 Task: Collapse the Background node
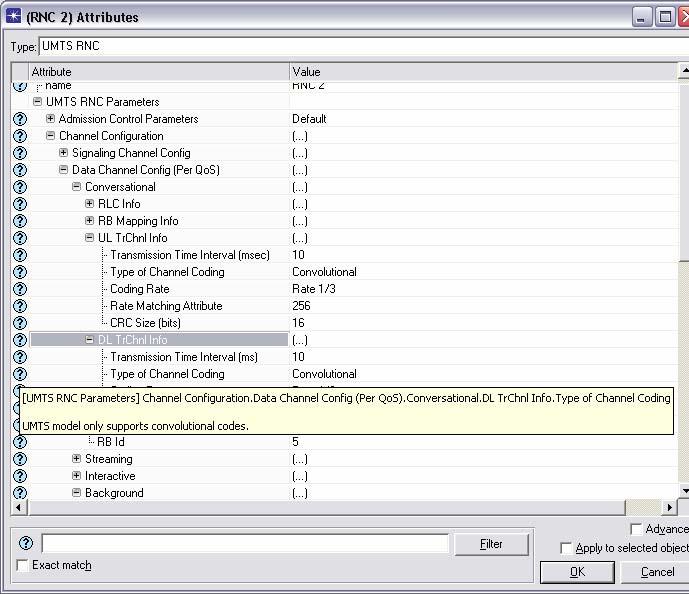point(76,493)
